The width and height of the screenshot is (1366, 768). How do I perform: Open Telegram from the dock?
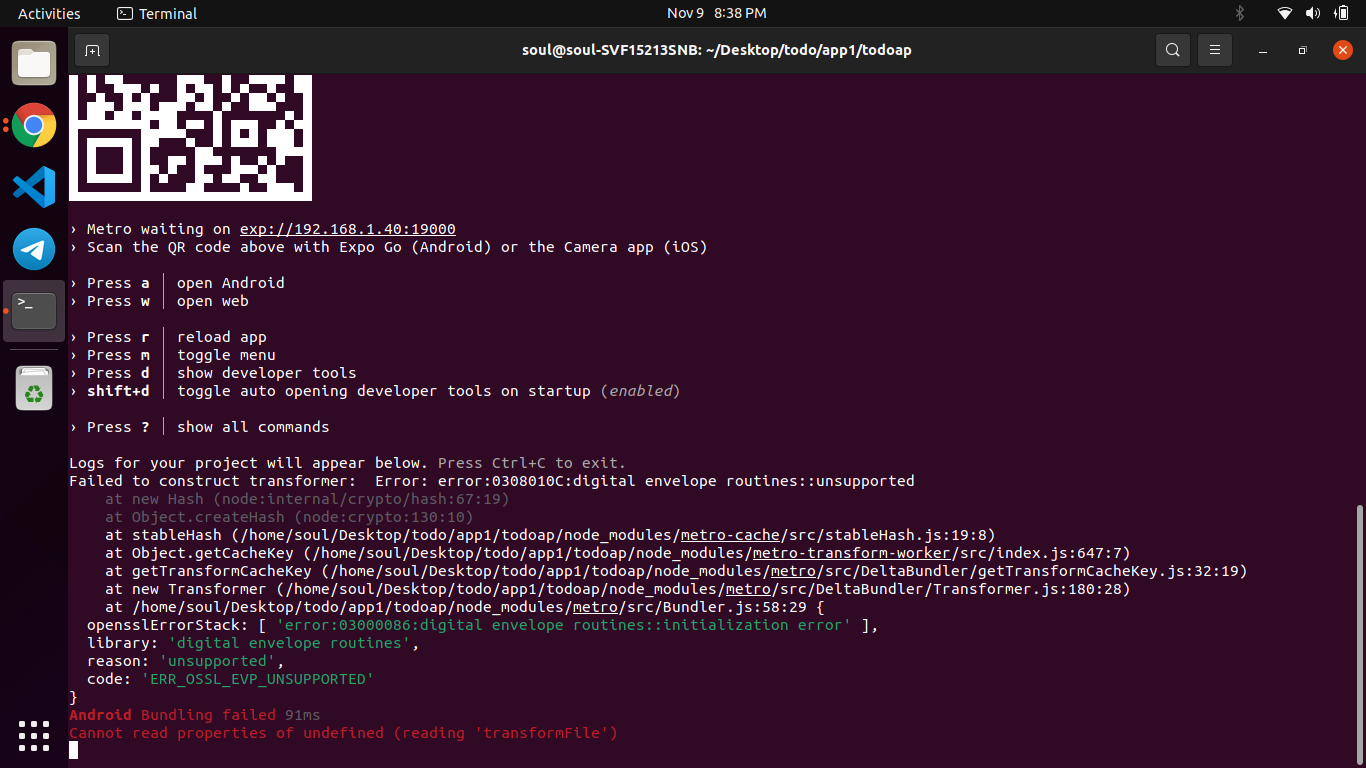point(33,250)
